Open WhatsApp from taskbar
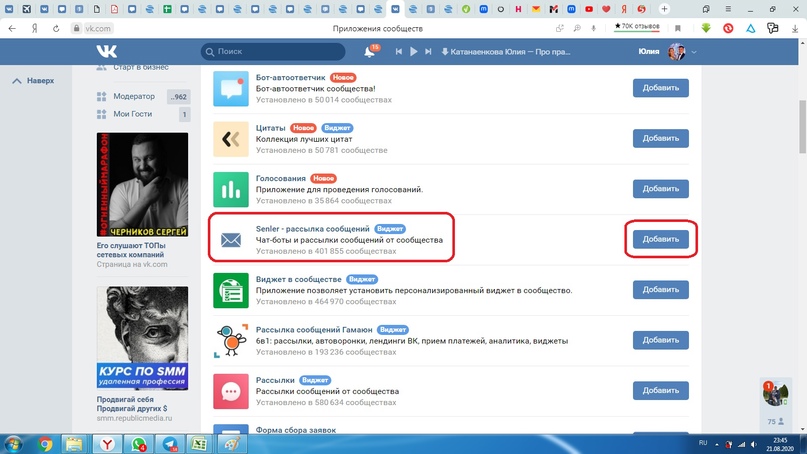The width and height of the screenshot is (807, 454). tap(138, 444)
